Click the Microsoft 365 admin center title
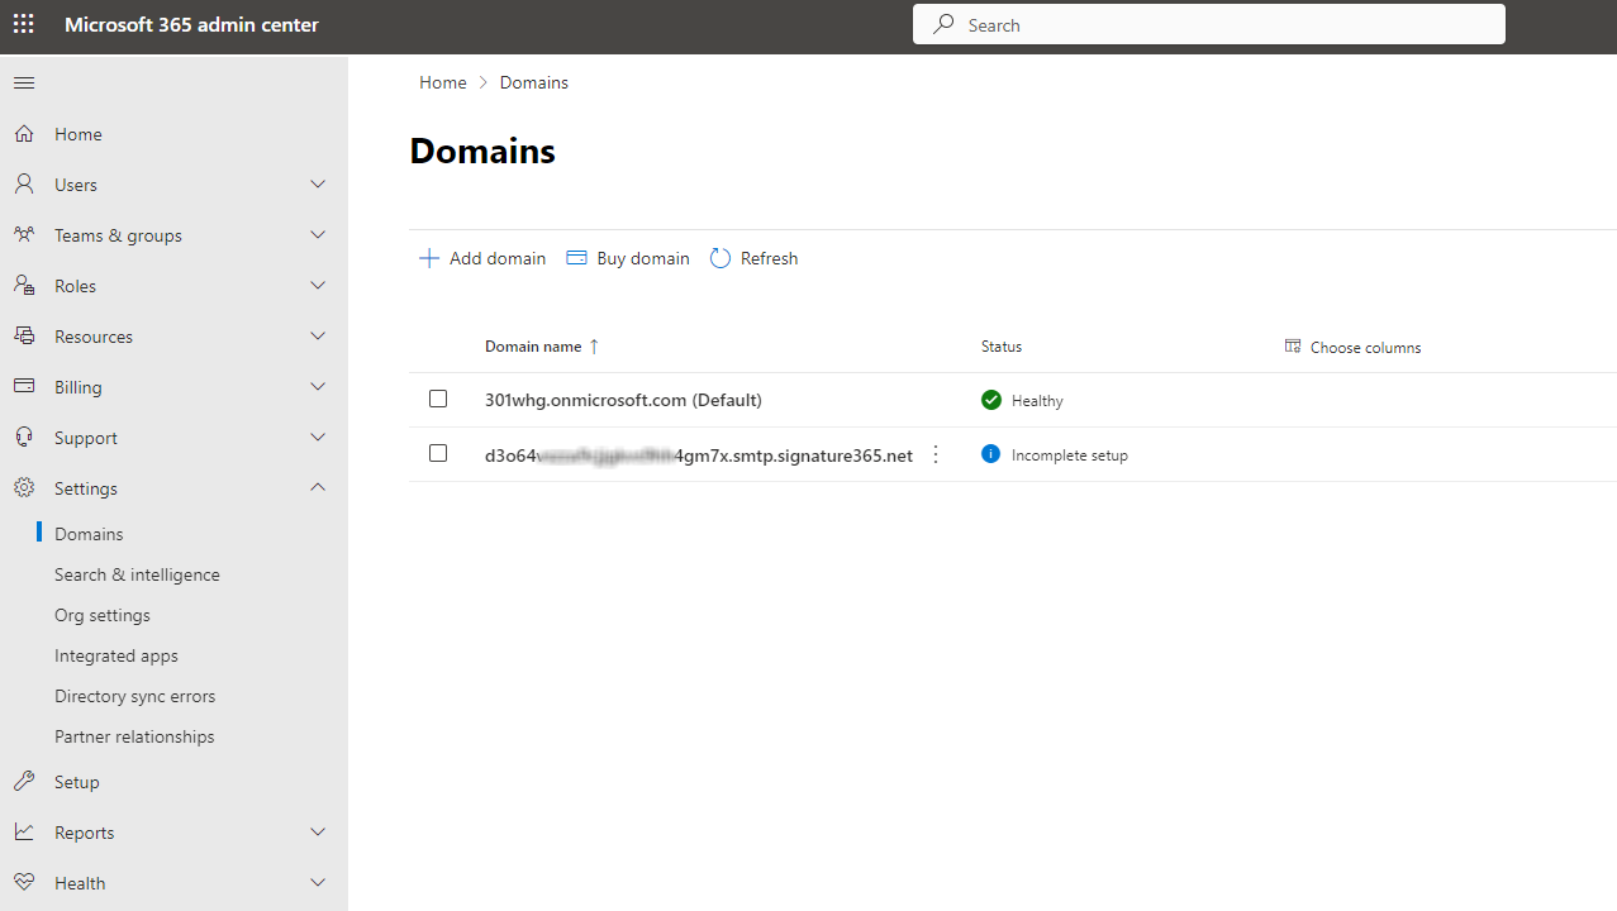This screenshot has height=911, width=1617. 191,24
